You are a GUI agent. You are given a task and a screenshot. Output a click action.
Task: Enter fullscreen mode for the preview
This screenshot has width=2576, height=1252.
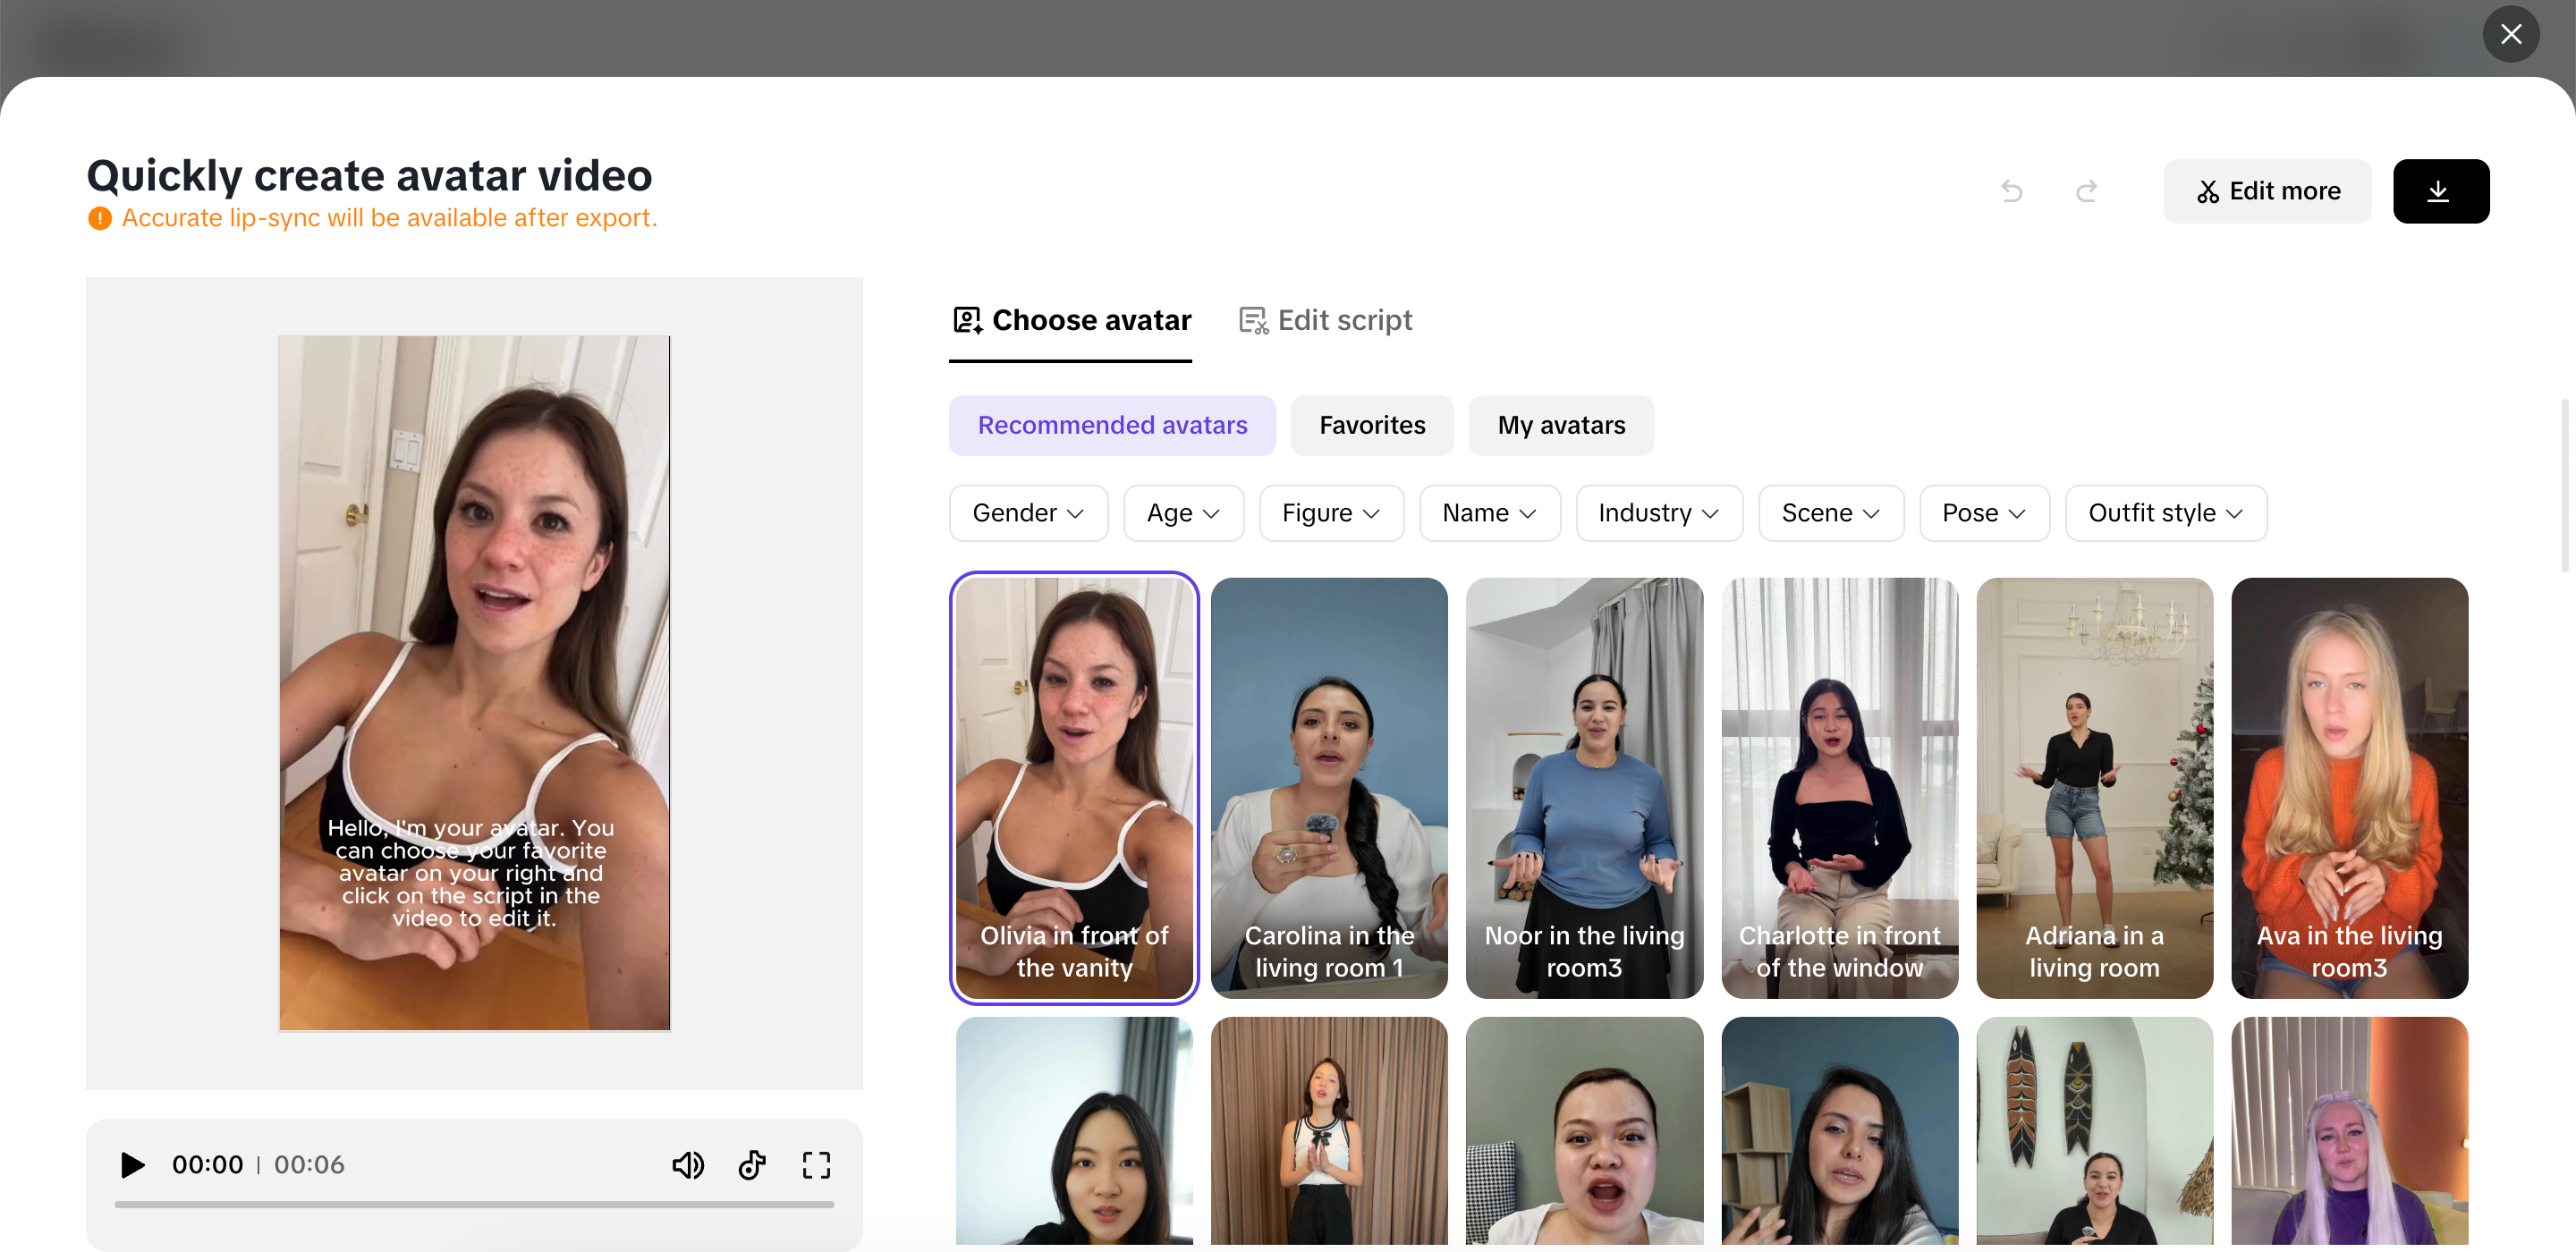click(x=816, y=1165)
